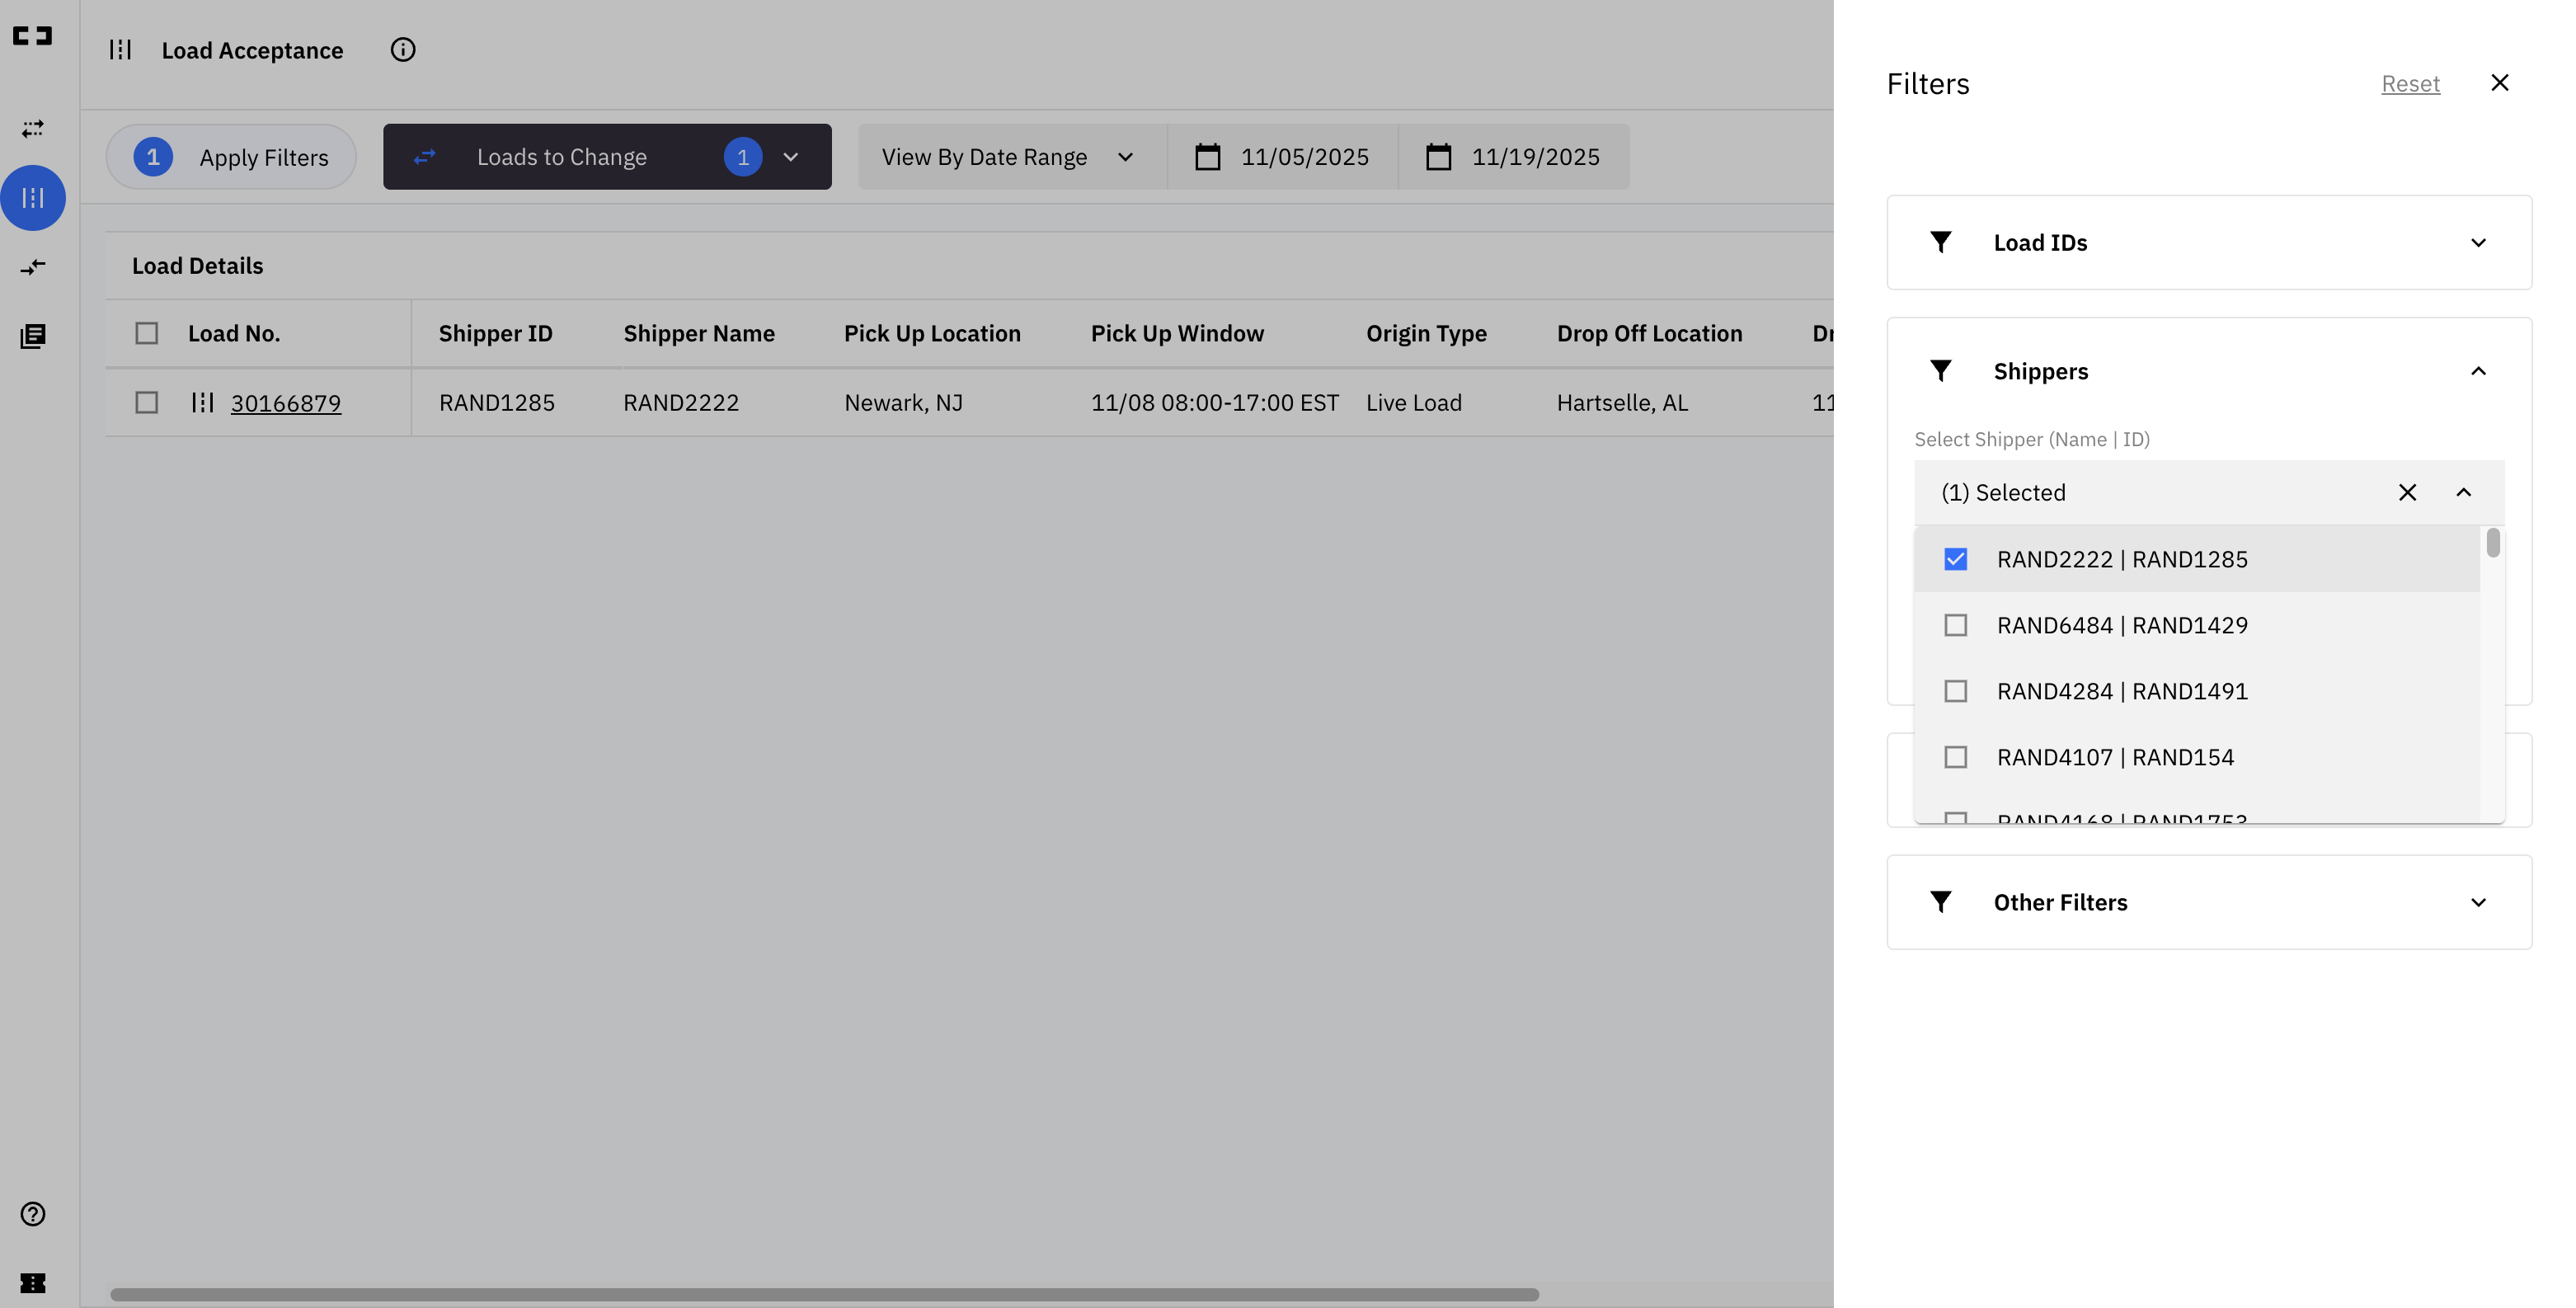Click the Pick Up Location column header
The width and height of the screenshot is (2576, 1308).
pos(932,334)
